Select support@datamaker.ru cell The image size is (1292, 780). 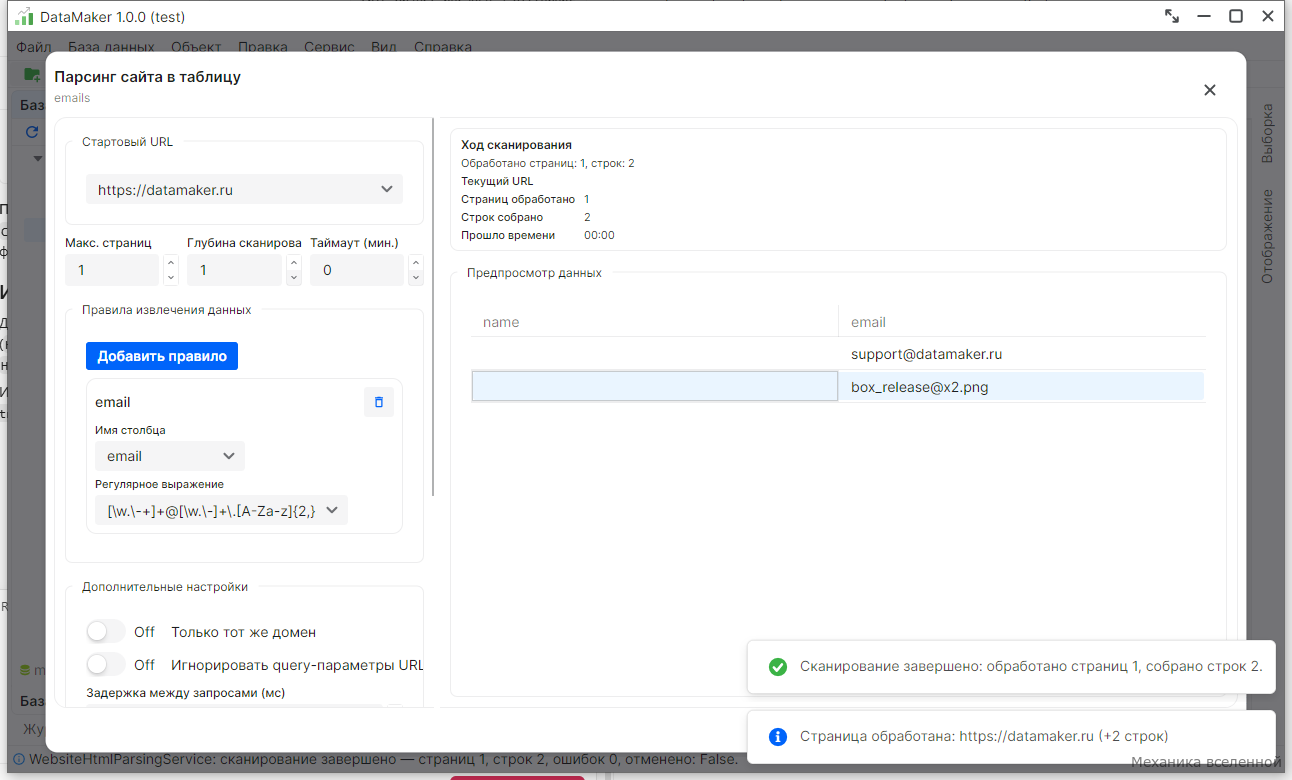1022,354
